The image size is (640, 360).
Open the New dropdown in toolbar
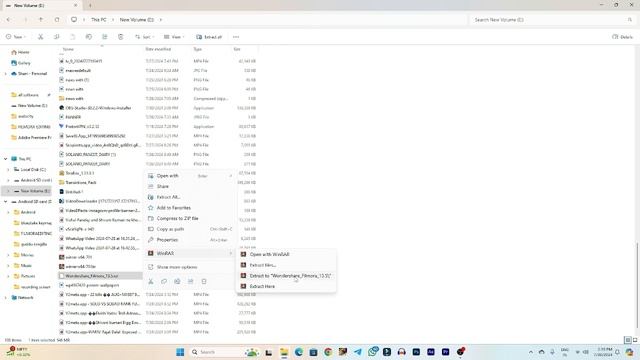click(x=16, y=37)
